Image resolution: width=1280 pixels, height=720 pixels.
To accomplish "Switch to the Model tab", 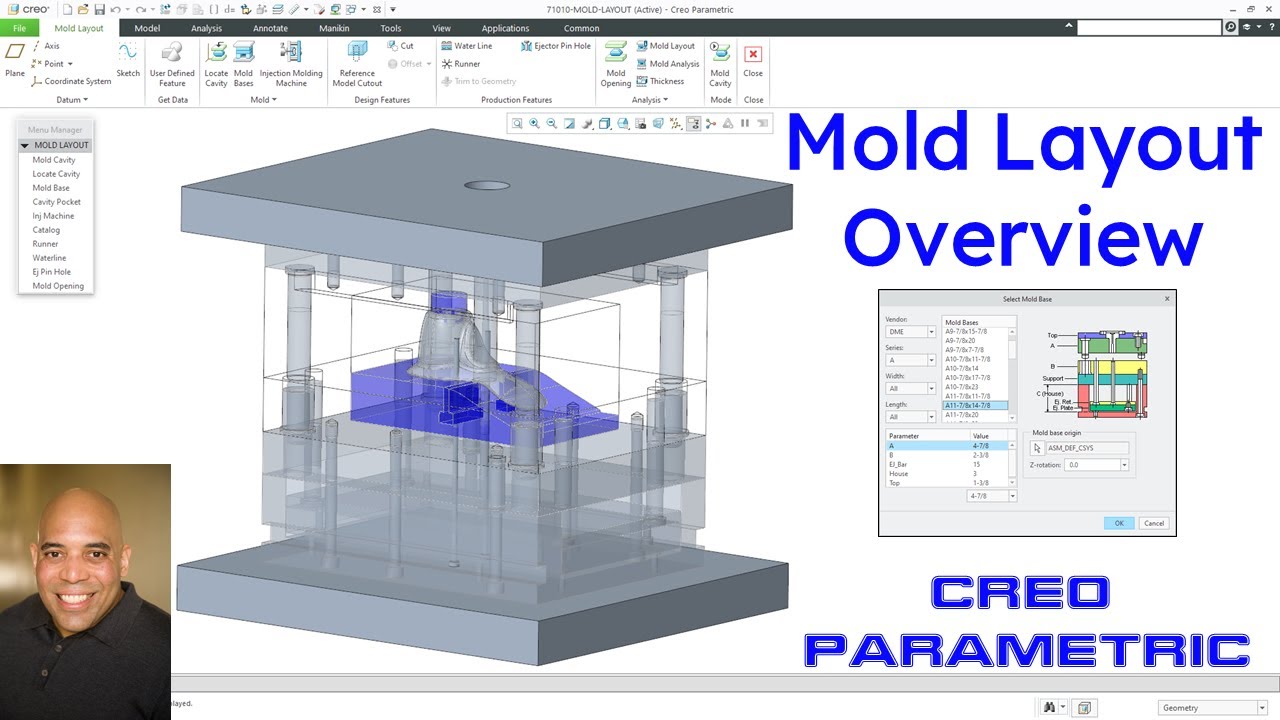I will tap(147, 28).
